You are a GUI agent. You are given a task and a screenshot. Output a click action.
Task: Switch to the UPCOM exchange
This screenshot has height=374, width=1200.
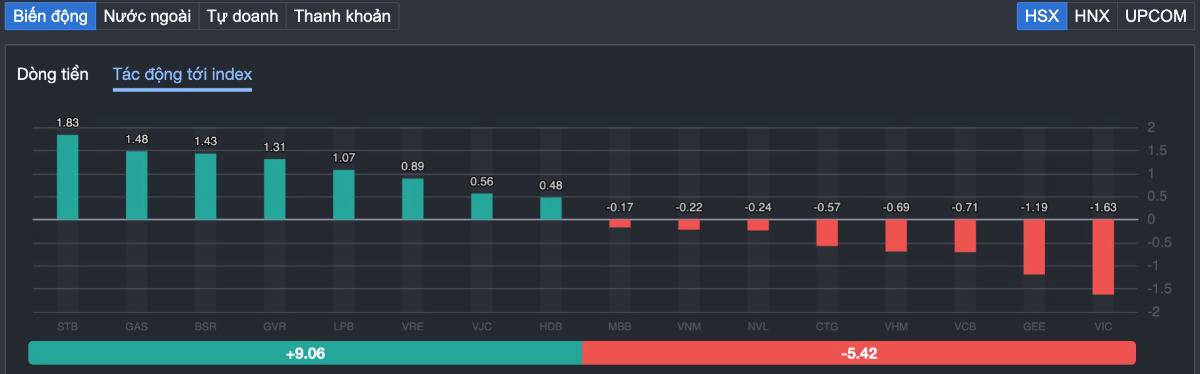(x=1155, y=16)
